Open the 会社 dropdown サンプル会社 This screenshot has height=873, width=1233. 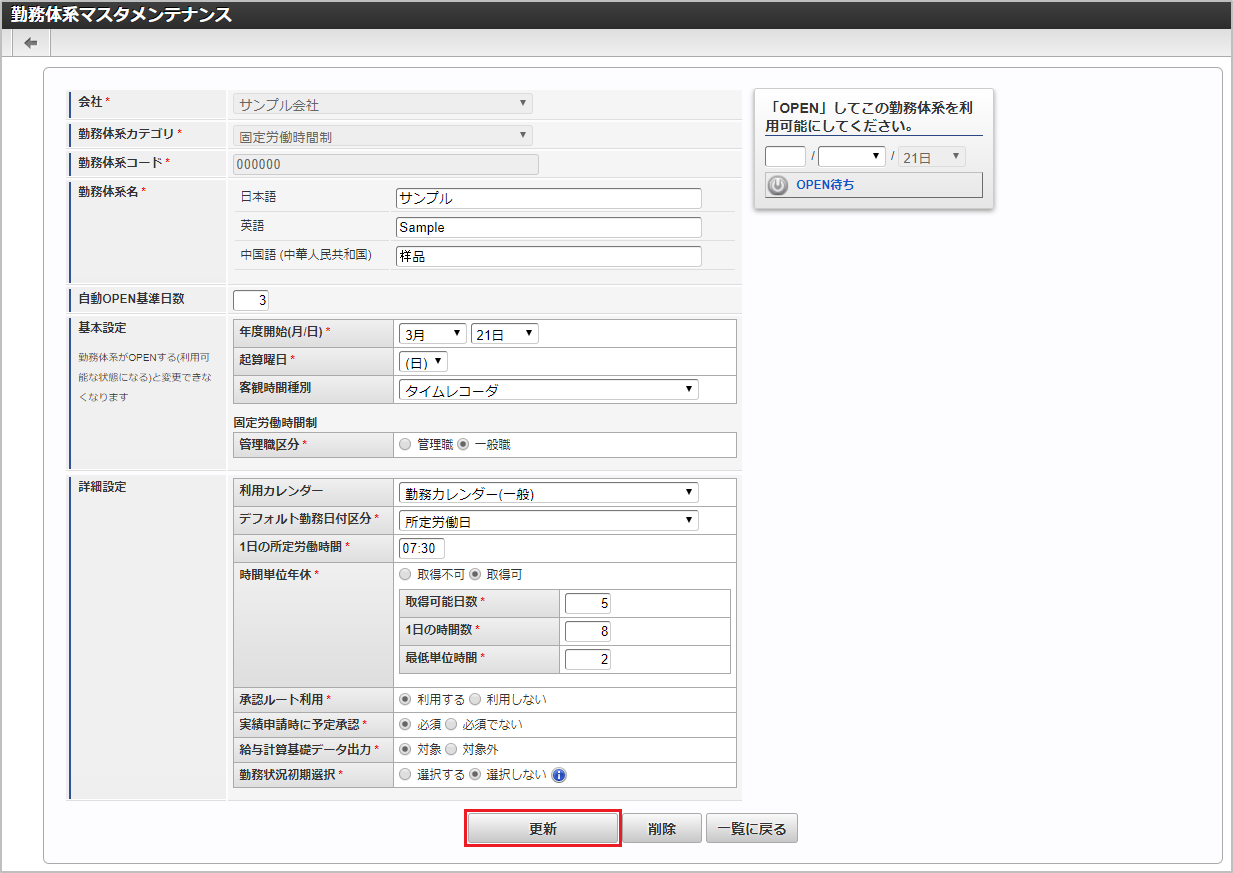click(x=382, y=104)
